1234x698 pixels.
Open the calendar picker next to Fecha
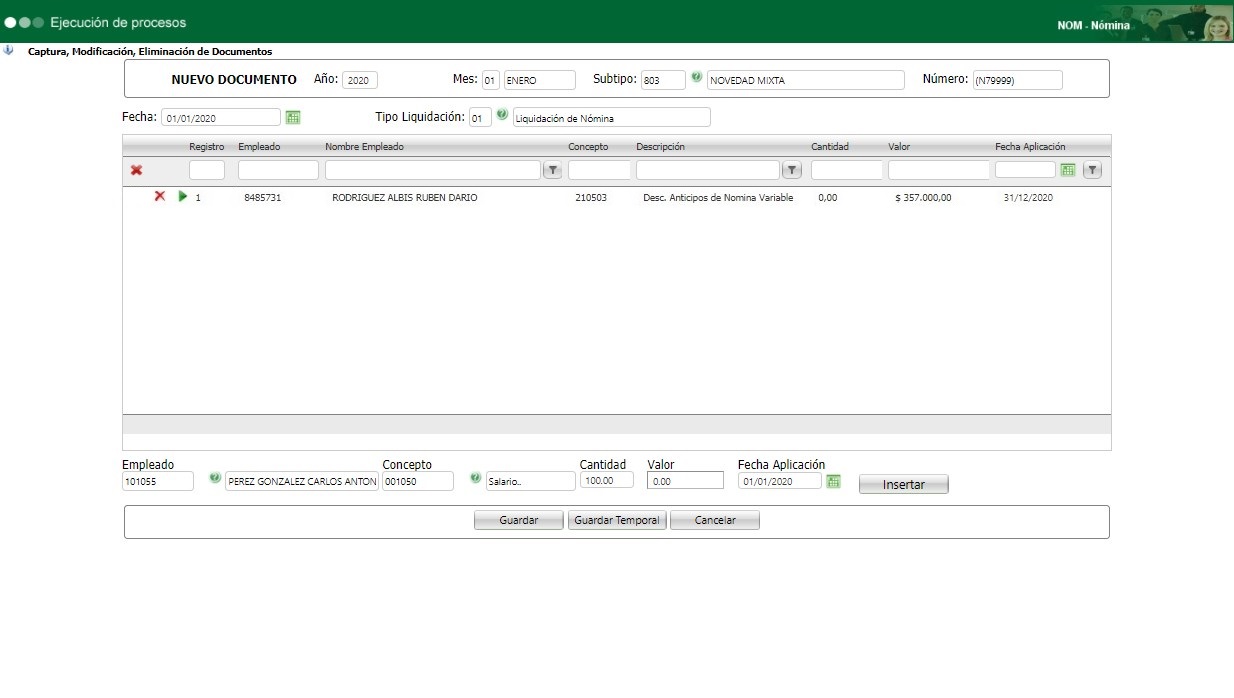click(x=293, y=117)
